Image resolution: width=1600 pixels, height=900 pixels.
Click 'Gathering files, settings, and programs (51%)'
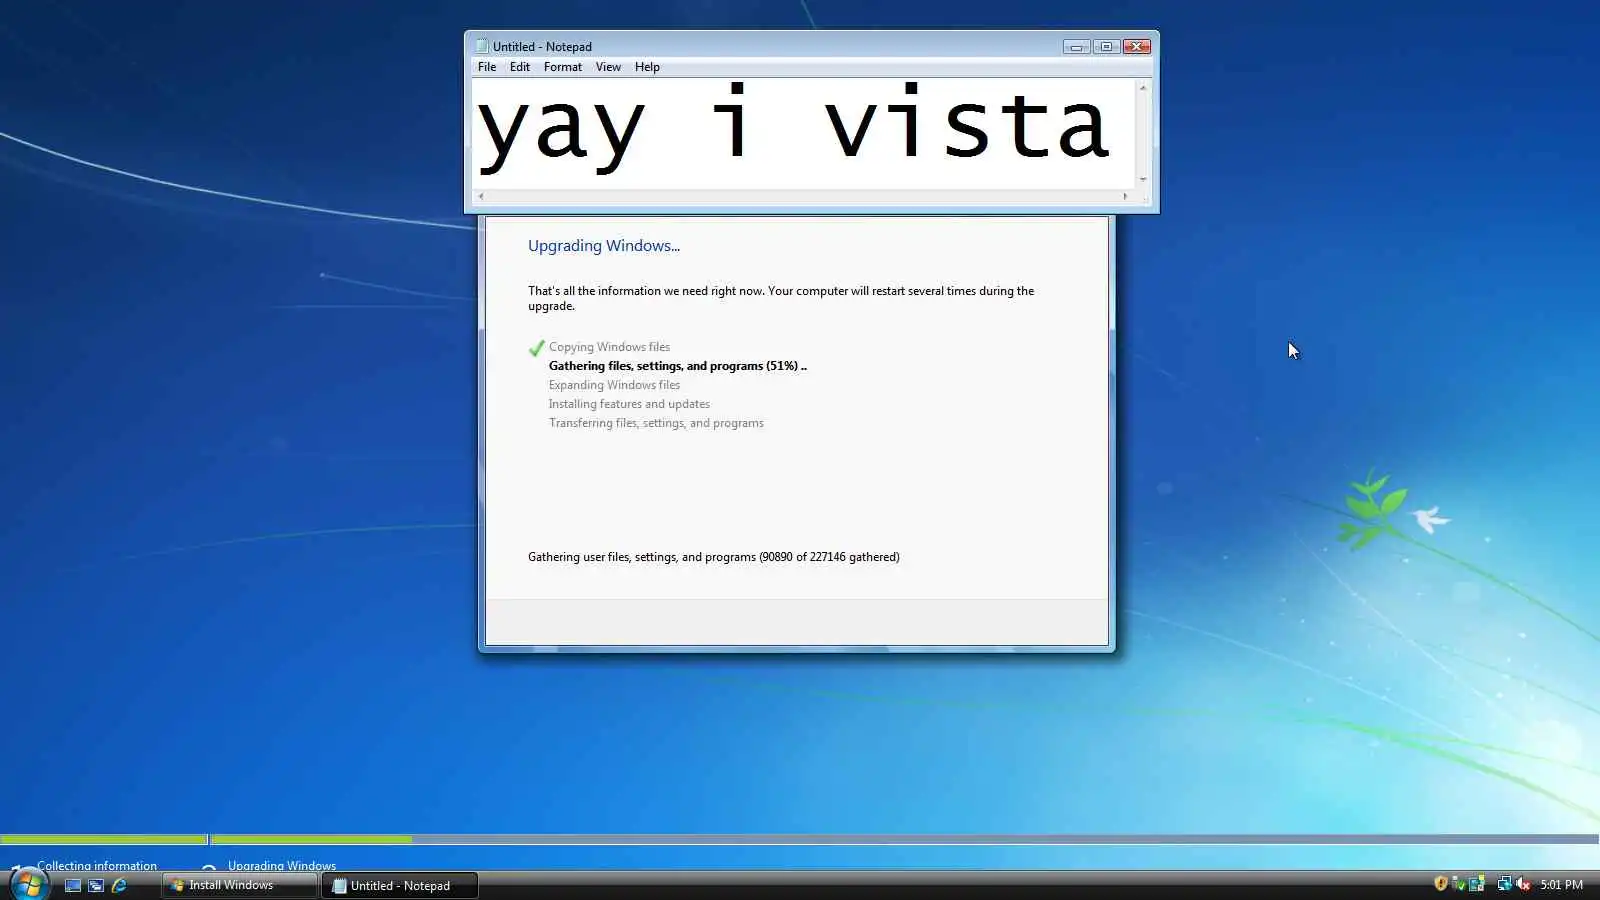(x=677, y=366)
